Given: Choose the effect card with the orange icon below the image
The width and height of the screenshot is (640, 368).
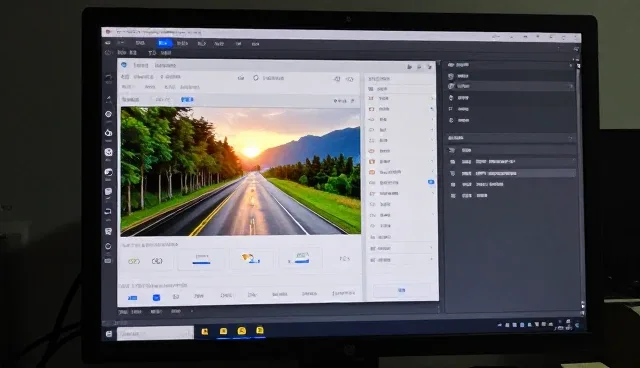Looking at the screenshot, I should [x=251, y=258].
